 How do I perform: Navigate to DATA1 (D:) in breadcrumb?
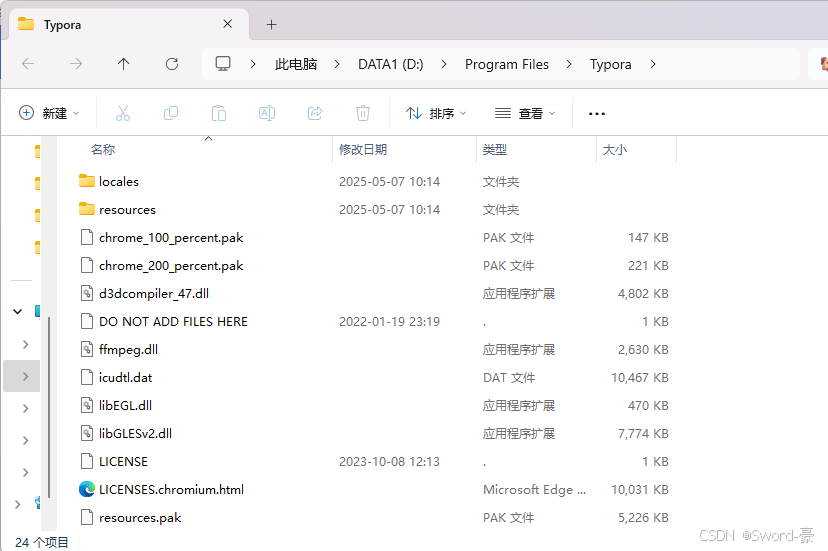click(x=391, y=64)
